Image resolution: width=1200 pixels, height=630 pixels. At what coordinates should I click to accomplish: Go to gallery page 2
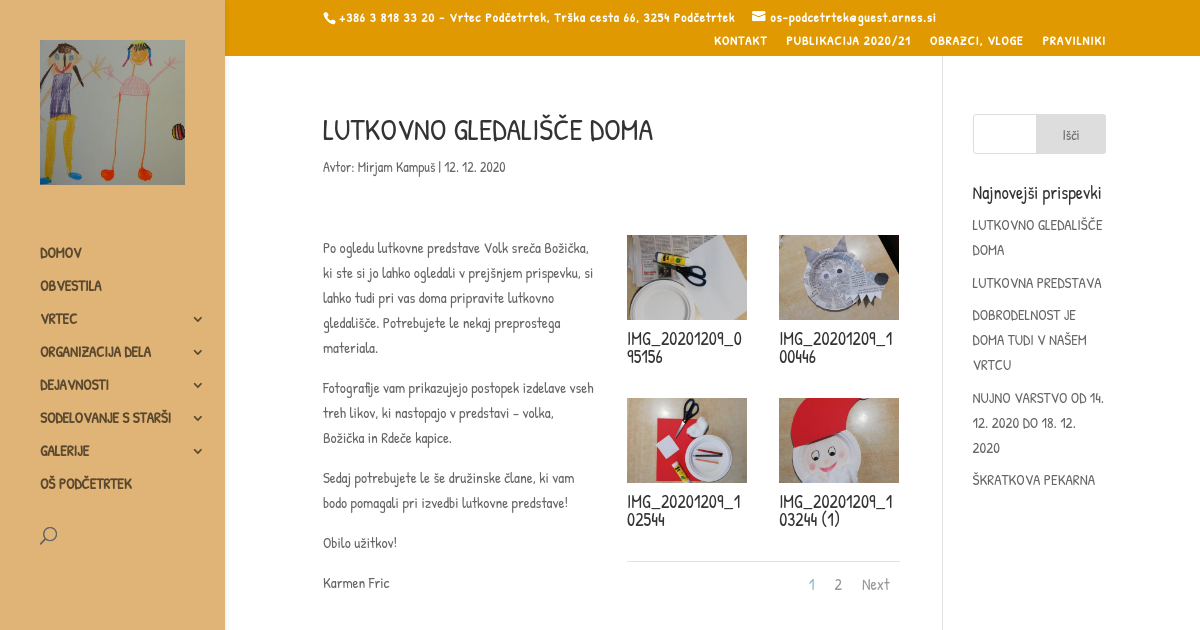pos(838,585)
